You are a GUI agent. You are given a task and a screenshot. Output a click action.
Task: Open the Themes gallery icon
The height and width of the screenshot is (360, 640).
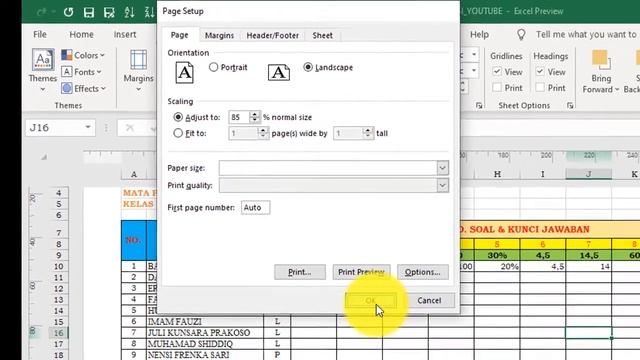pyautogui.click(x=43, y=60)
